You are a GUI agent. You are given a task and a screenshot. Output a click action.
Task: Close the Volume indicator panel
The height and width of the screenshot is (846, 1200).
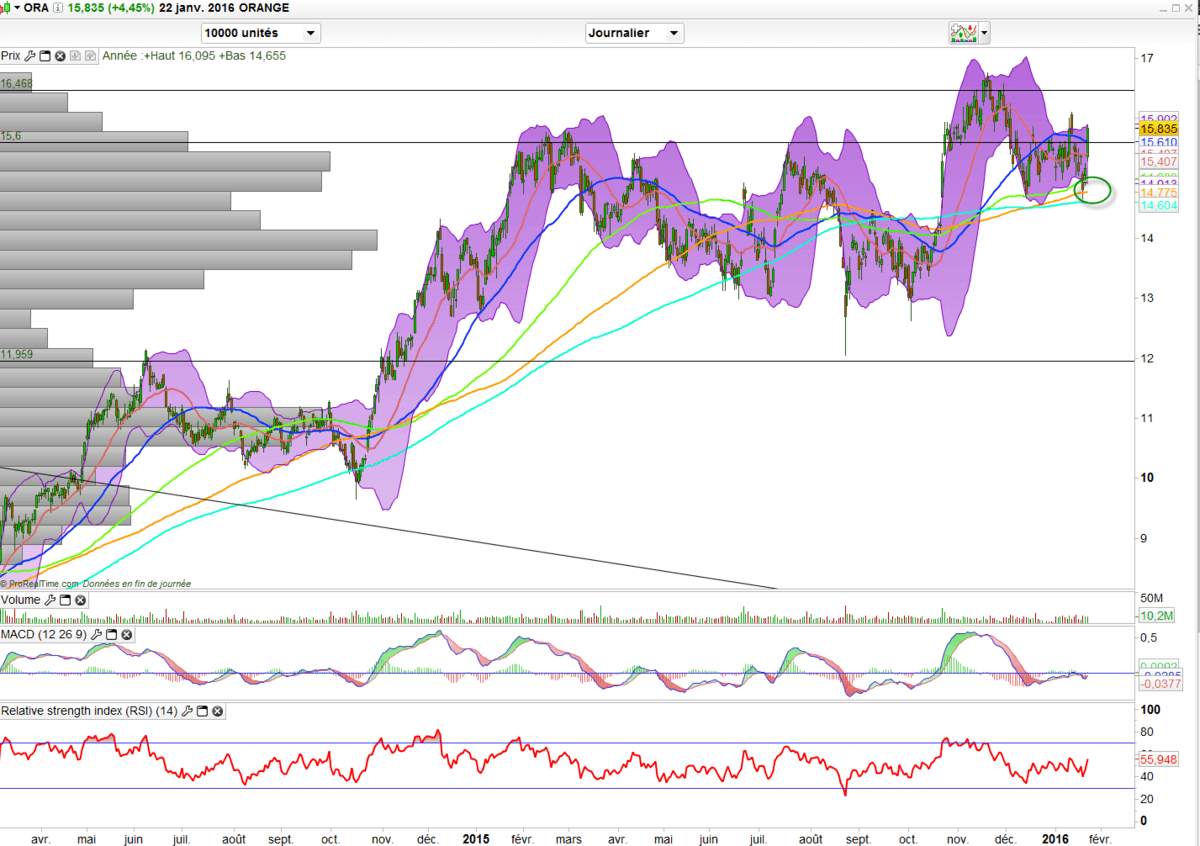80,600
